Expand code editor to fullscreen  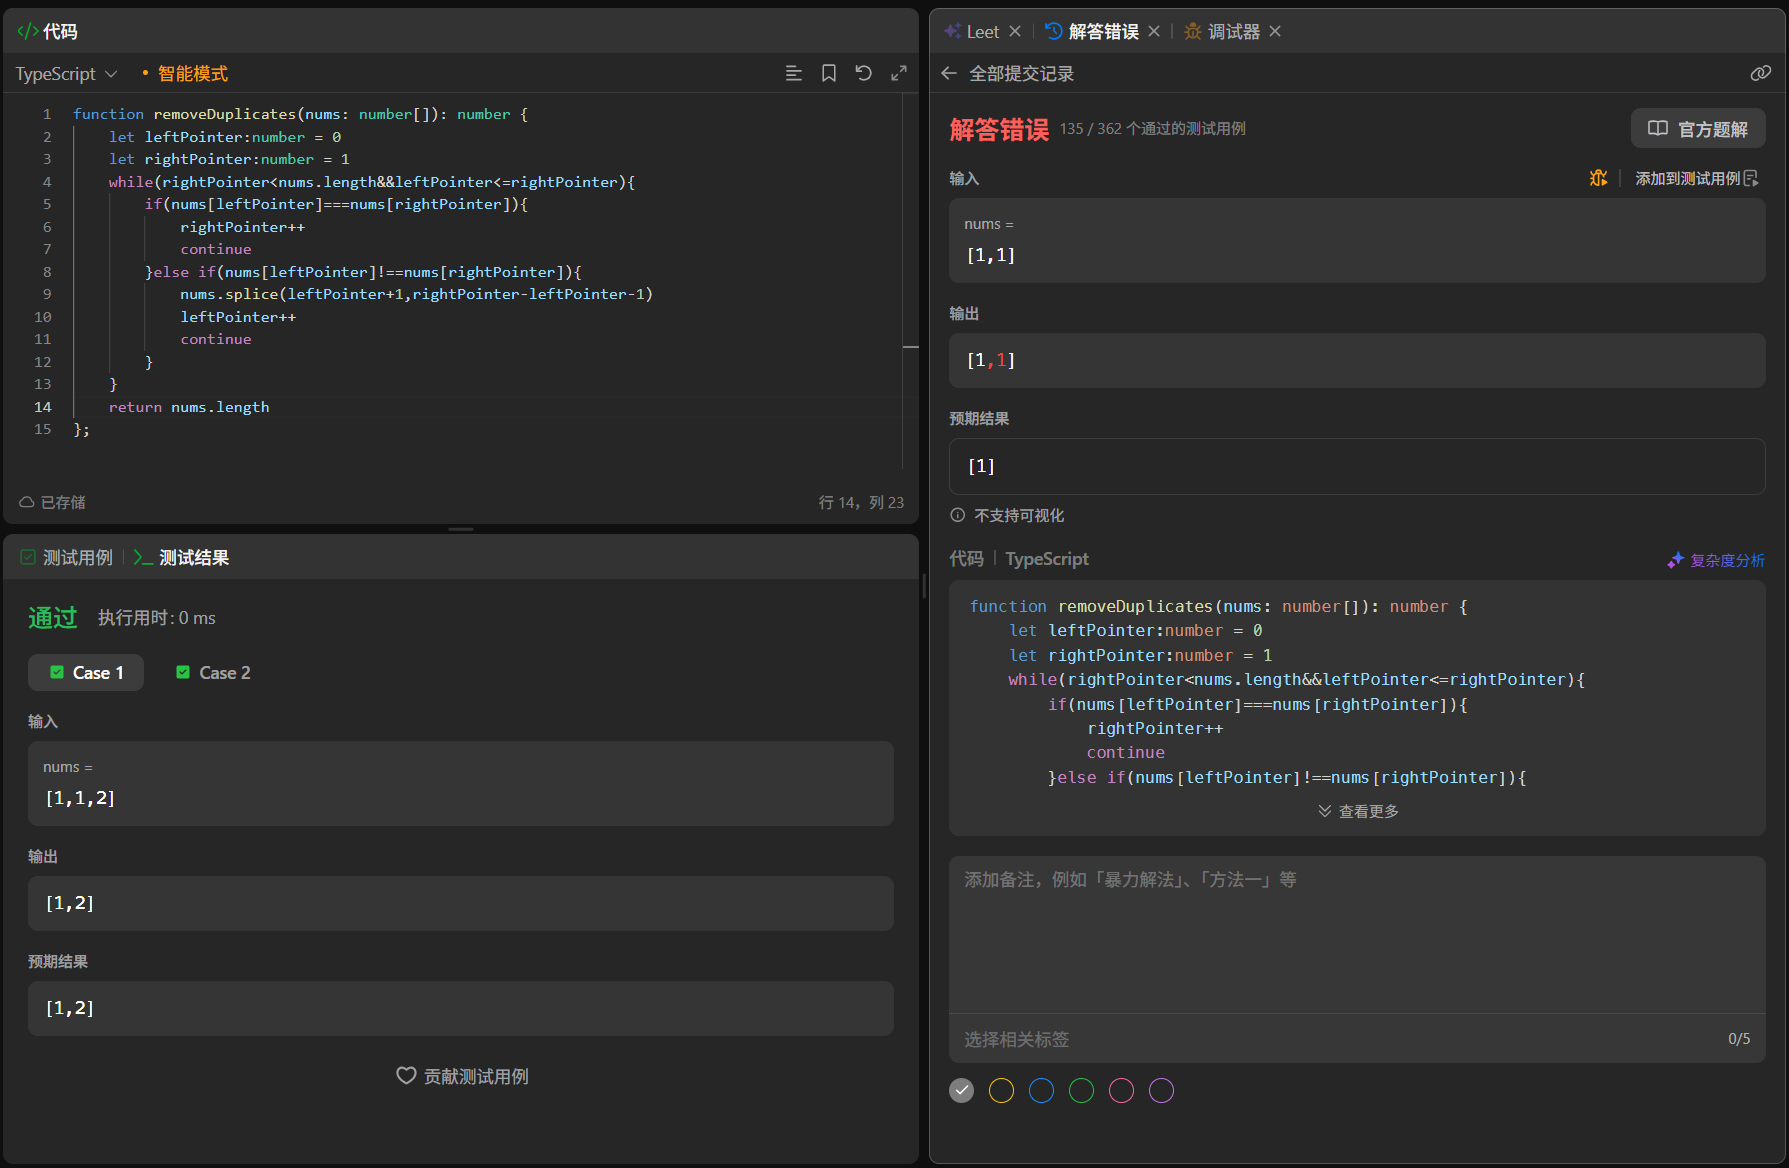[899, 74]
